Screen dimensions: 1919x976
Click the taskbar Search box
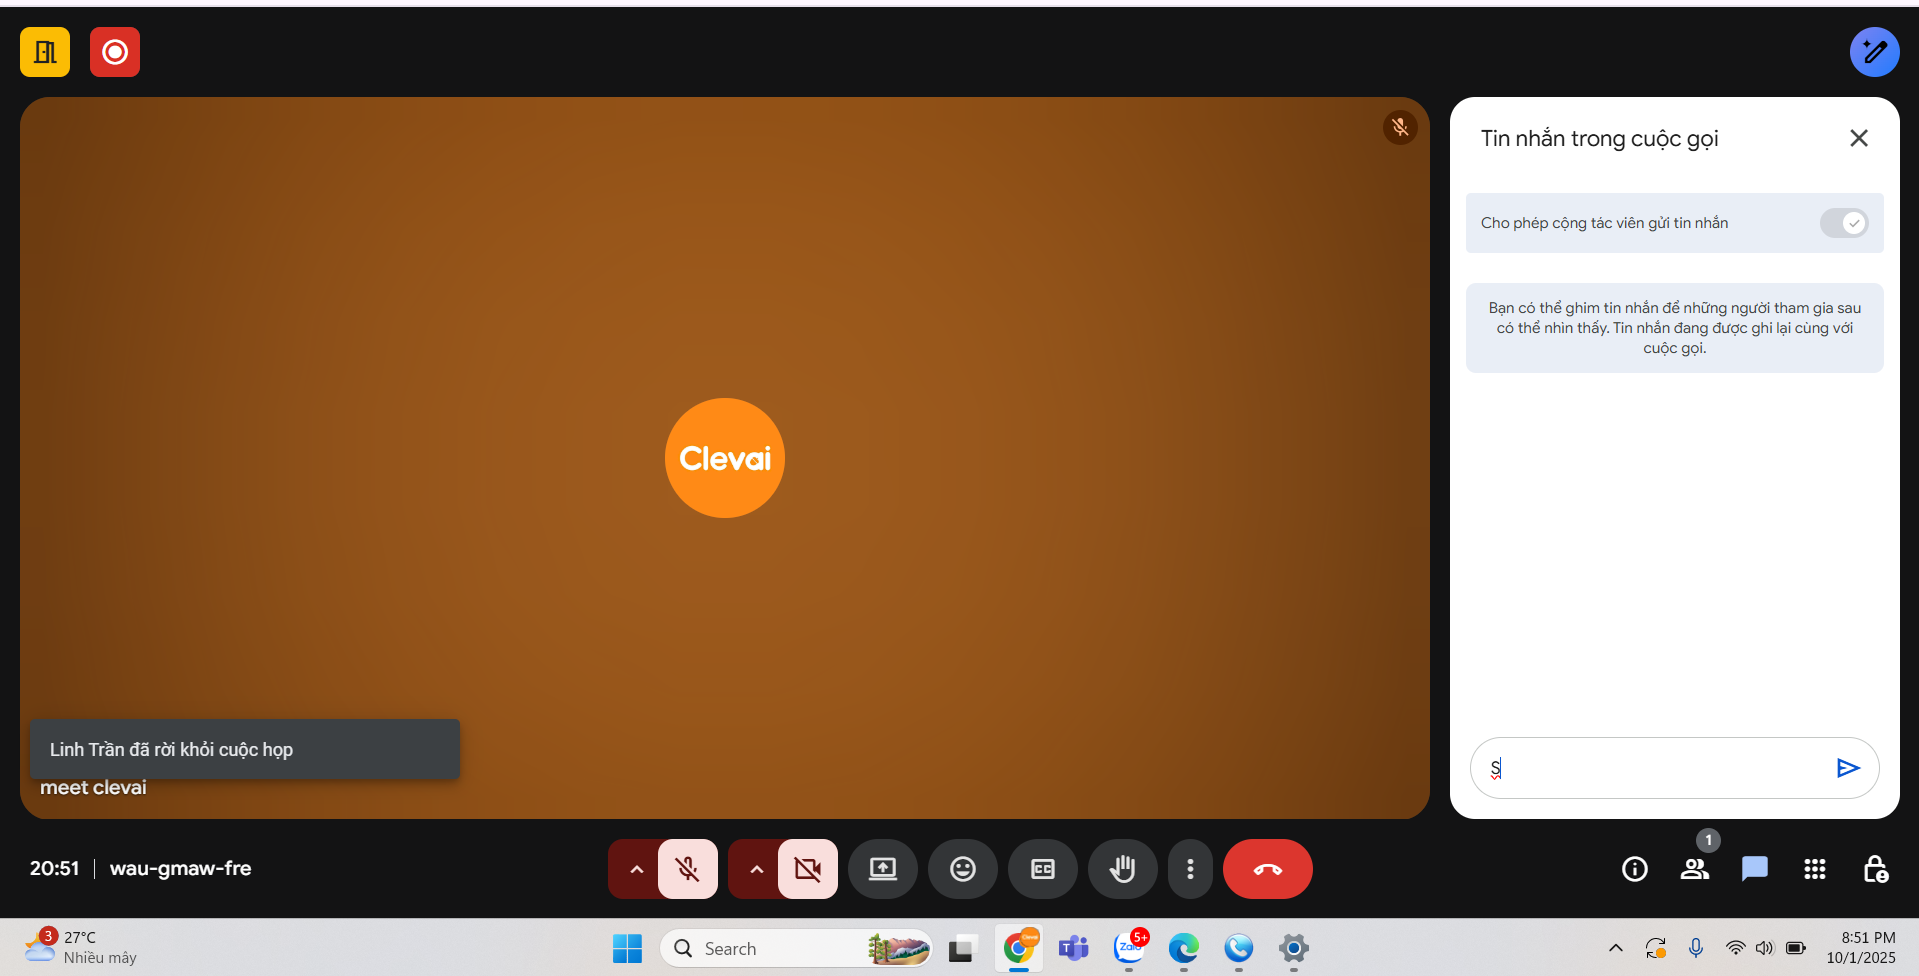pos(796,948)
